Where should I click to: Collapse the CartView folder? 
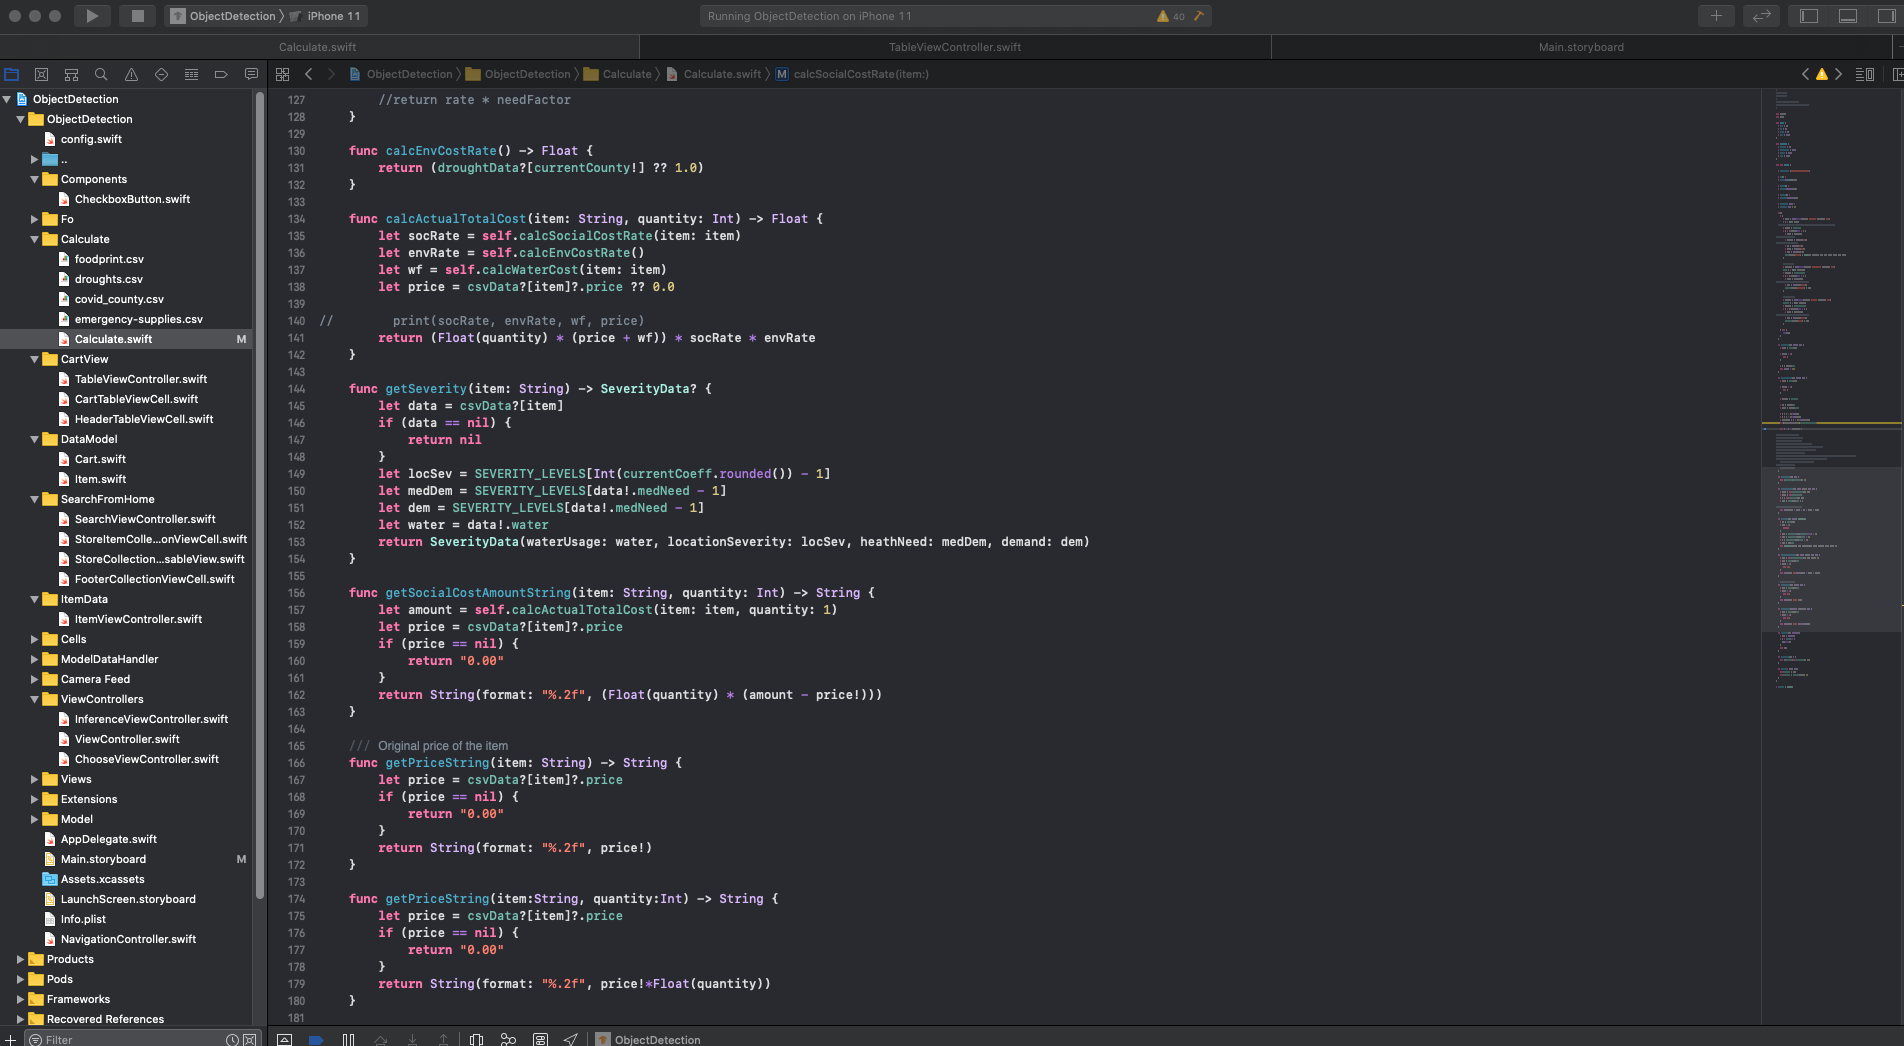(35, 359)
